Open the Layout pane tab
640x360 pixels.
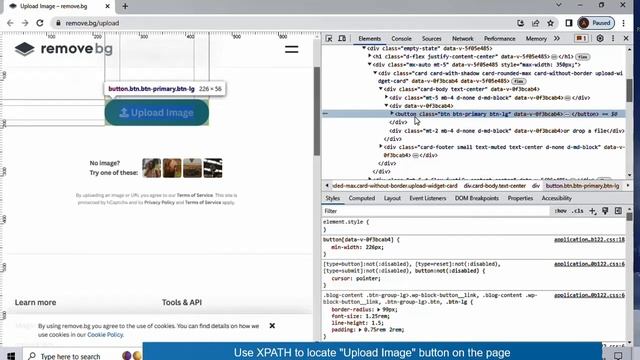coord(392,198)
